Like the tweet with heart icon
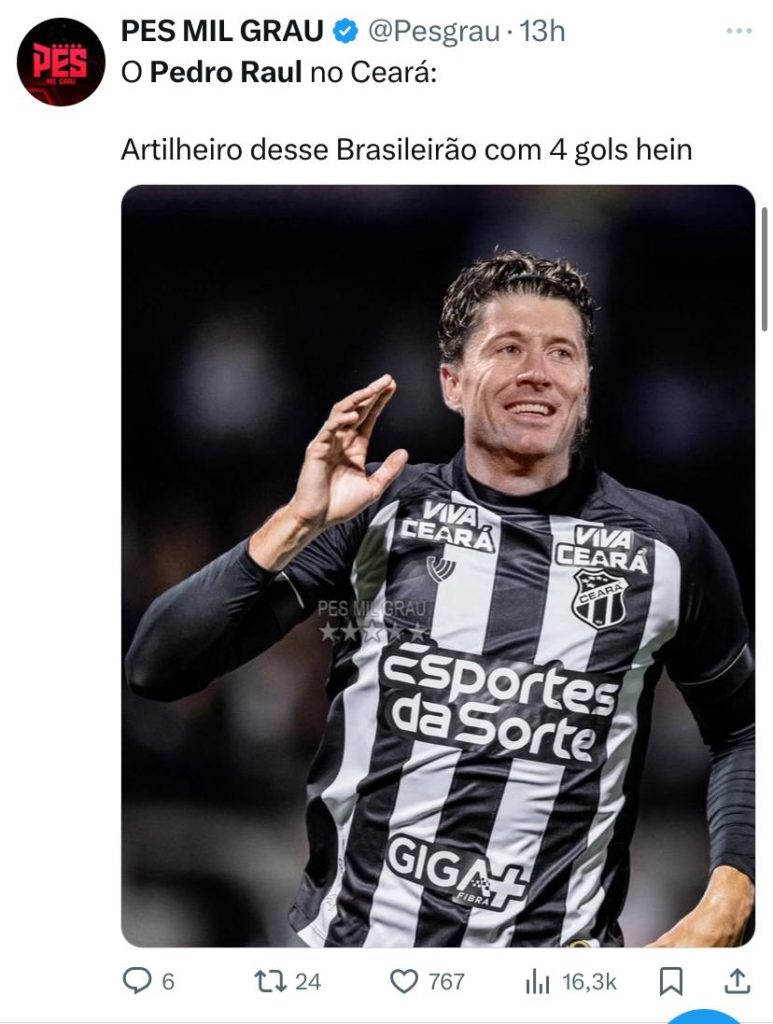773x1024 pixels. pos(403,981)
